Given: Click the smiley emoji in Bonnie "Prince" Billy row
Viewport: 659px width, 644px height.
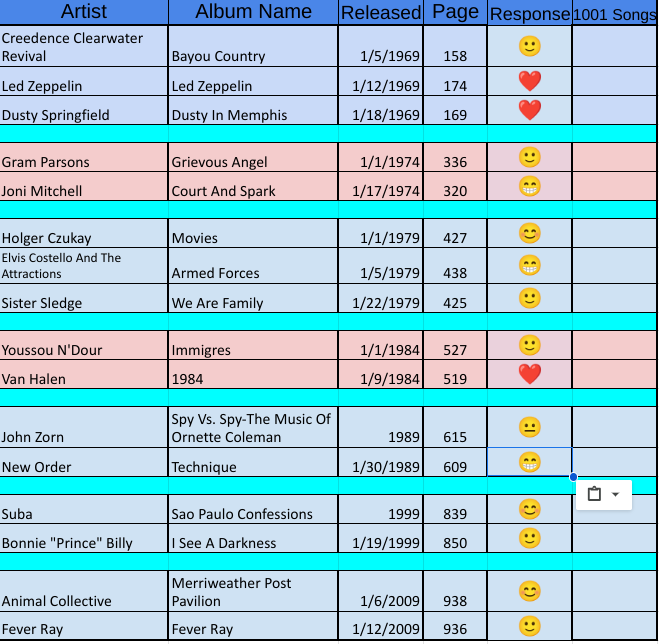Looking at the screenshot, I should 530,538.
